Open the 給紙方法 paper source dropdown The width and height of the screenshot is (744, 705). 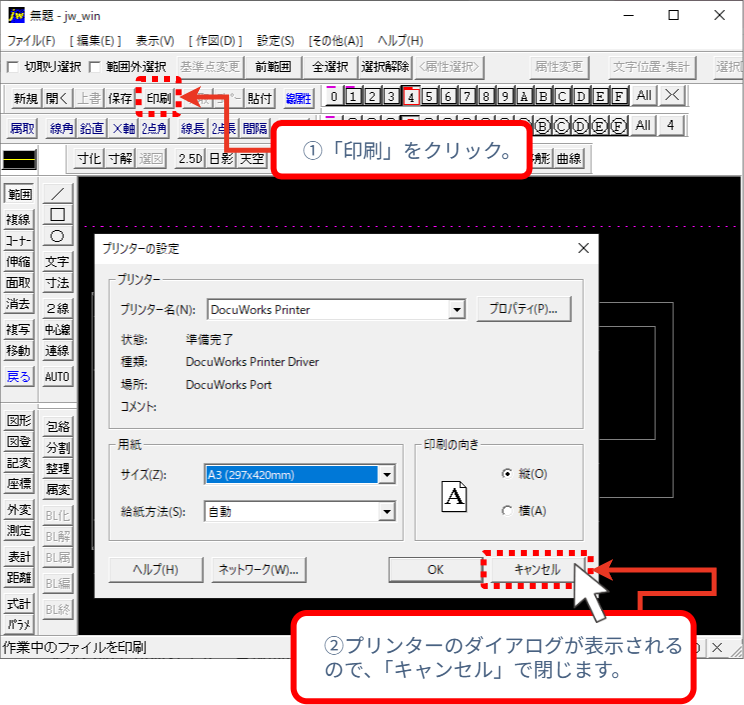pyautogui.click(x=387, y=511)
